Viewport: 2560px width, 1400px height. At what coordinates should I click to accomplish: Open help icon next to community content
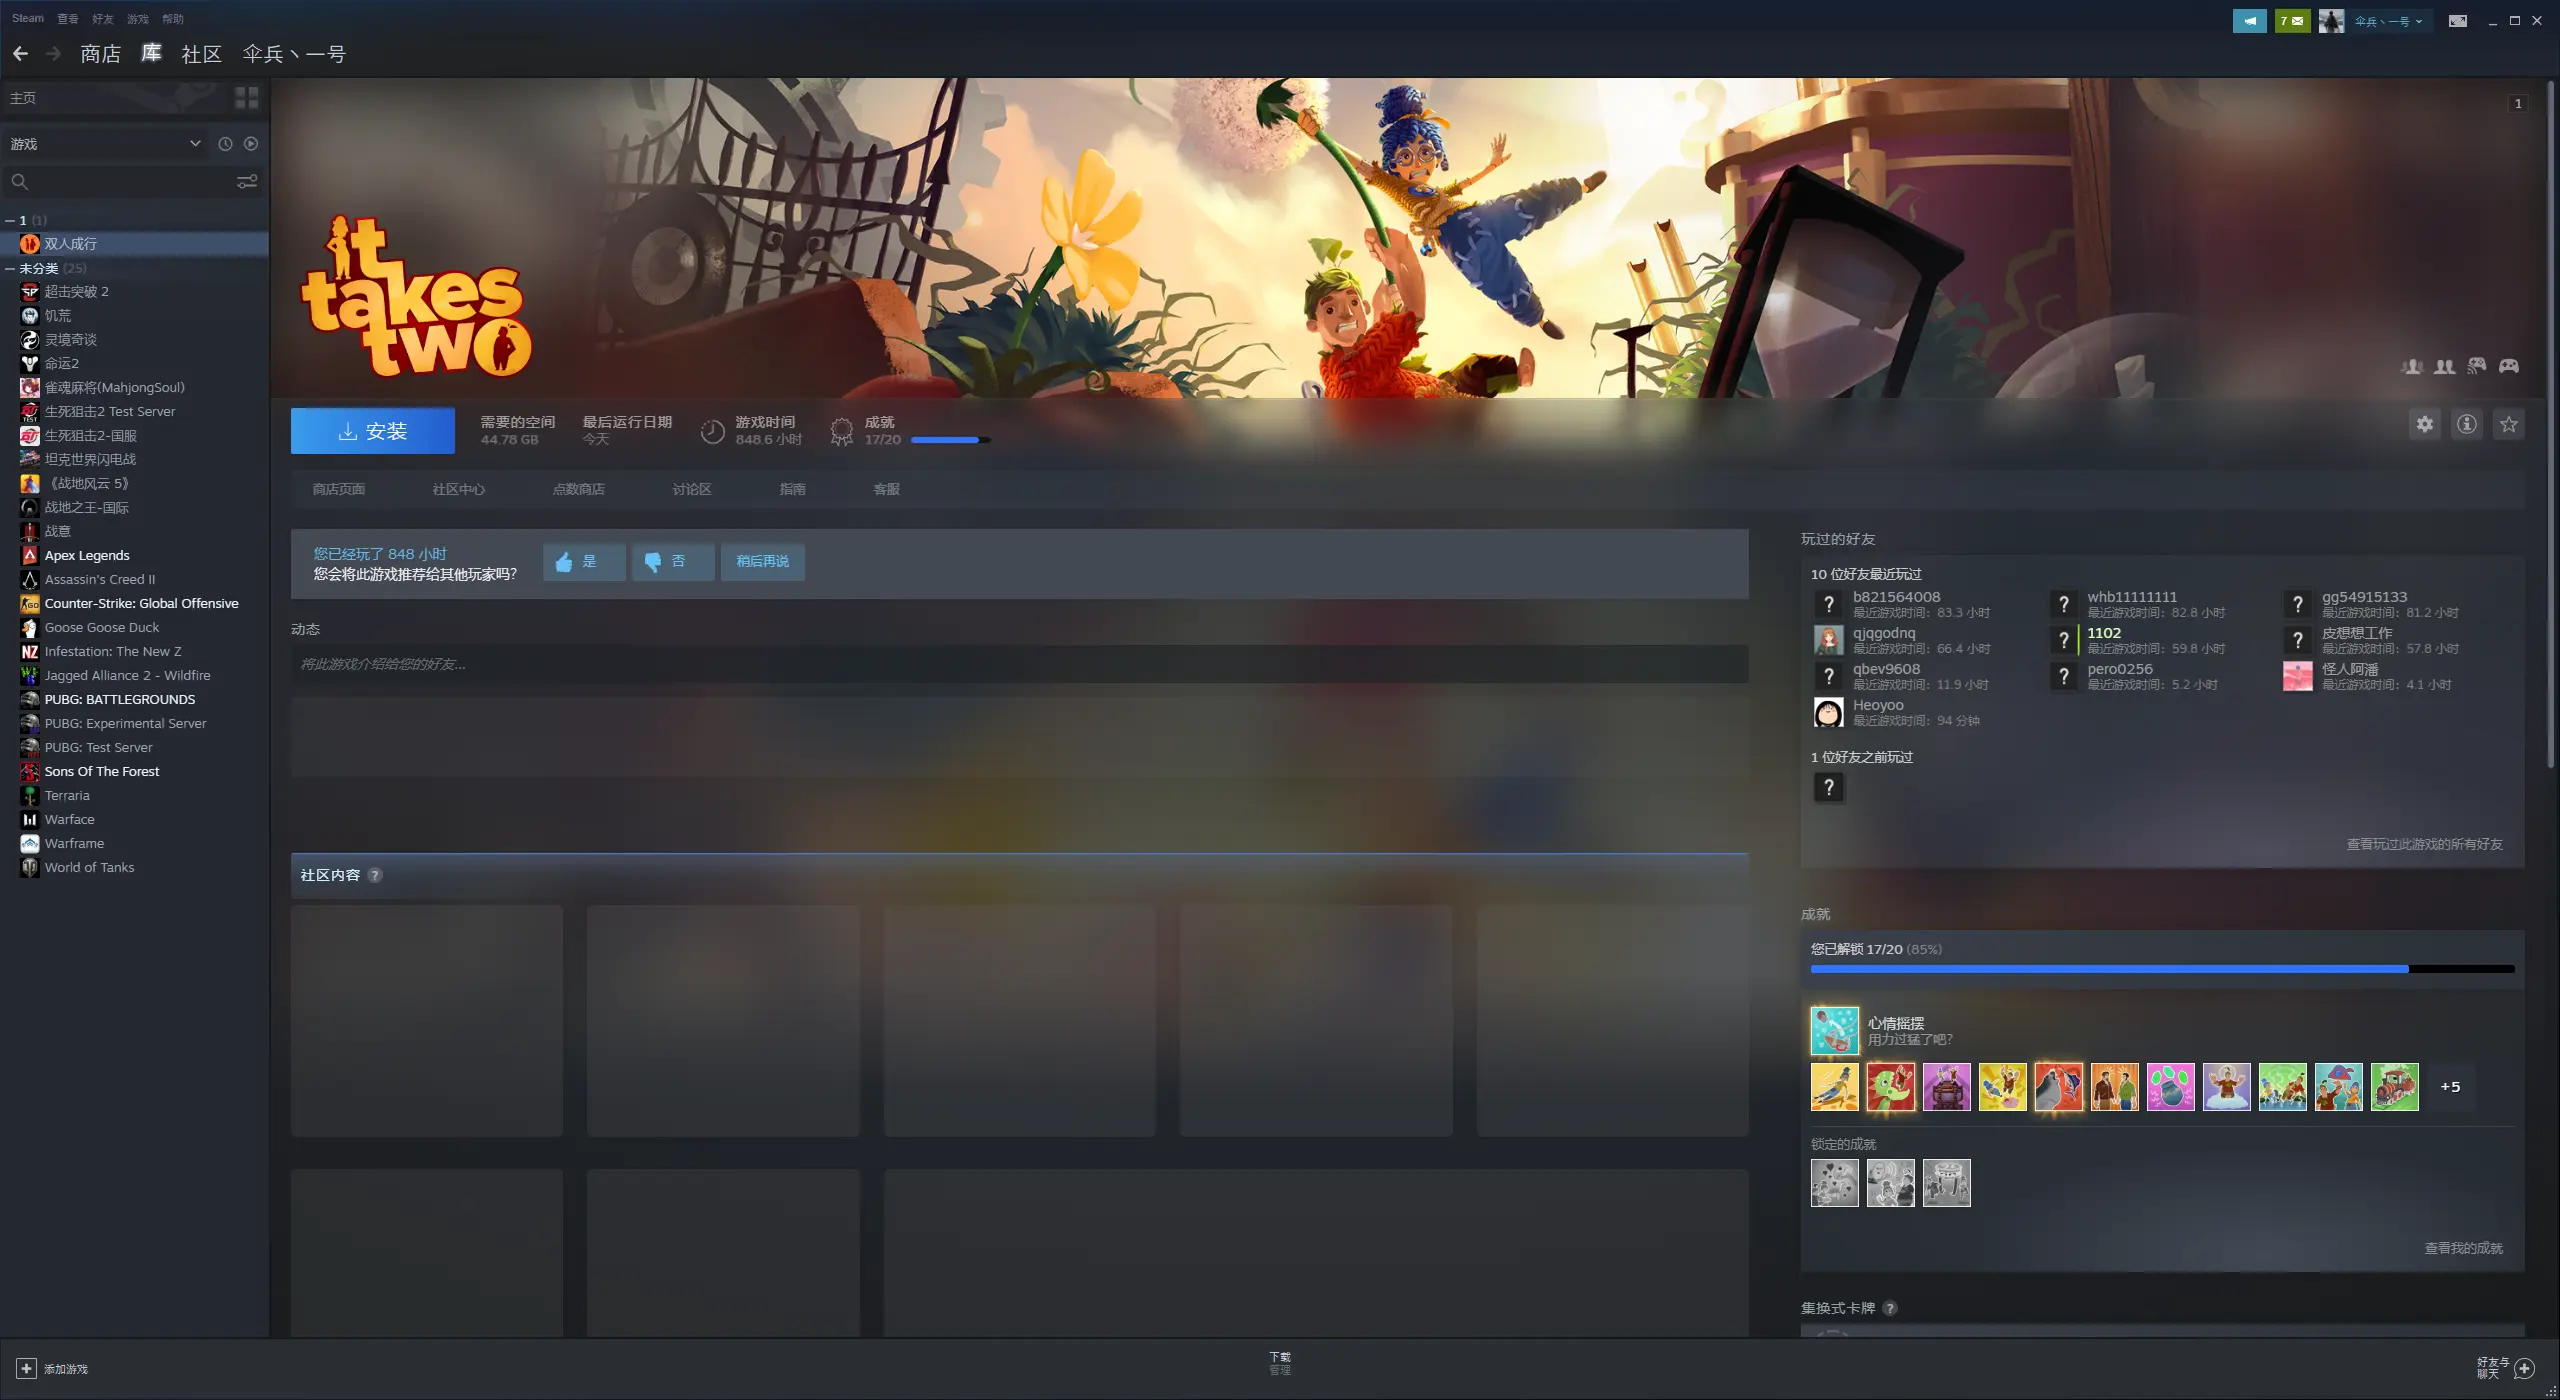point(375,875)
